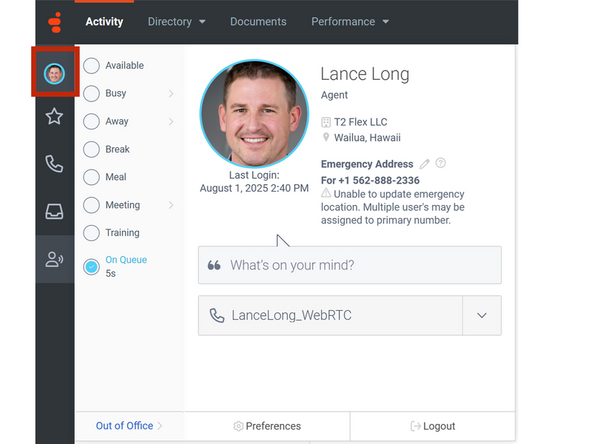The image size is (592, 444).
Task: Open the Directory menu
Action: tap(176, 22)
